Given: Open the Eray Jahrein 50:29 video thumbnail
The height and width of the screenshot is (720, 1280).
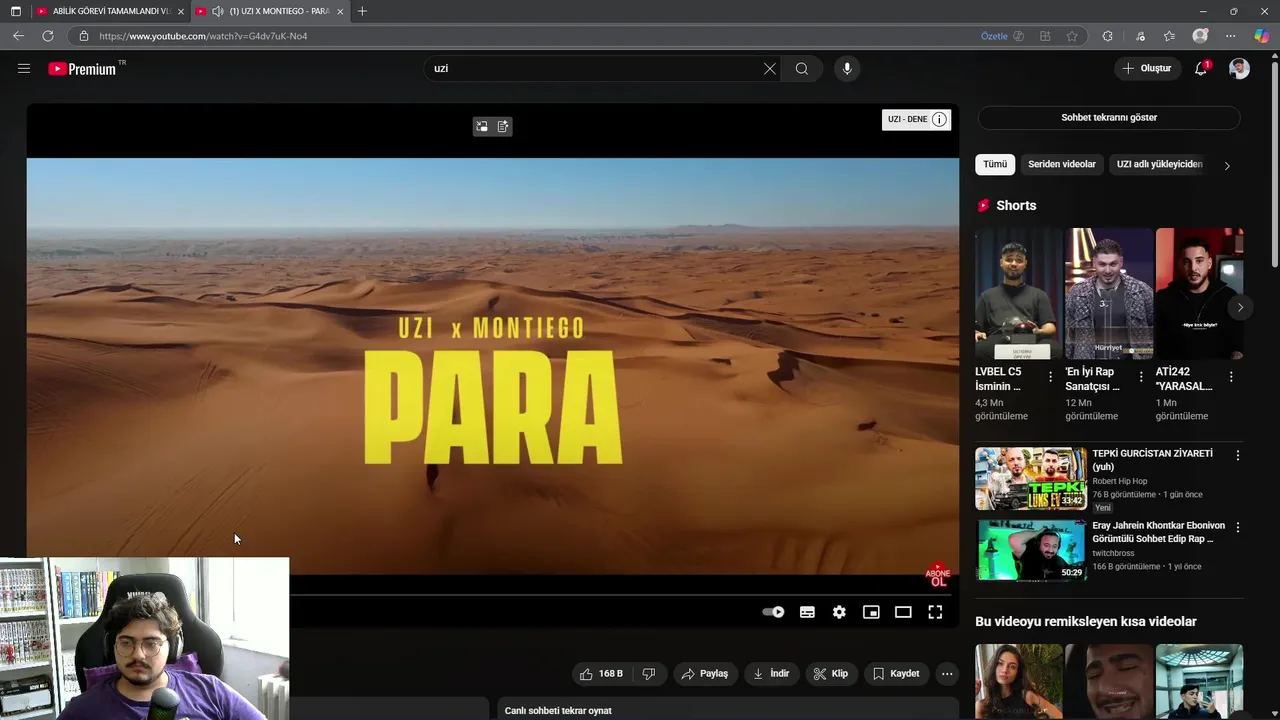Looking at the screenshot, I should [x=1031, y=550].
